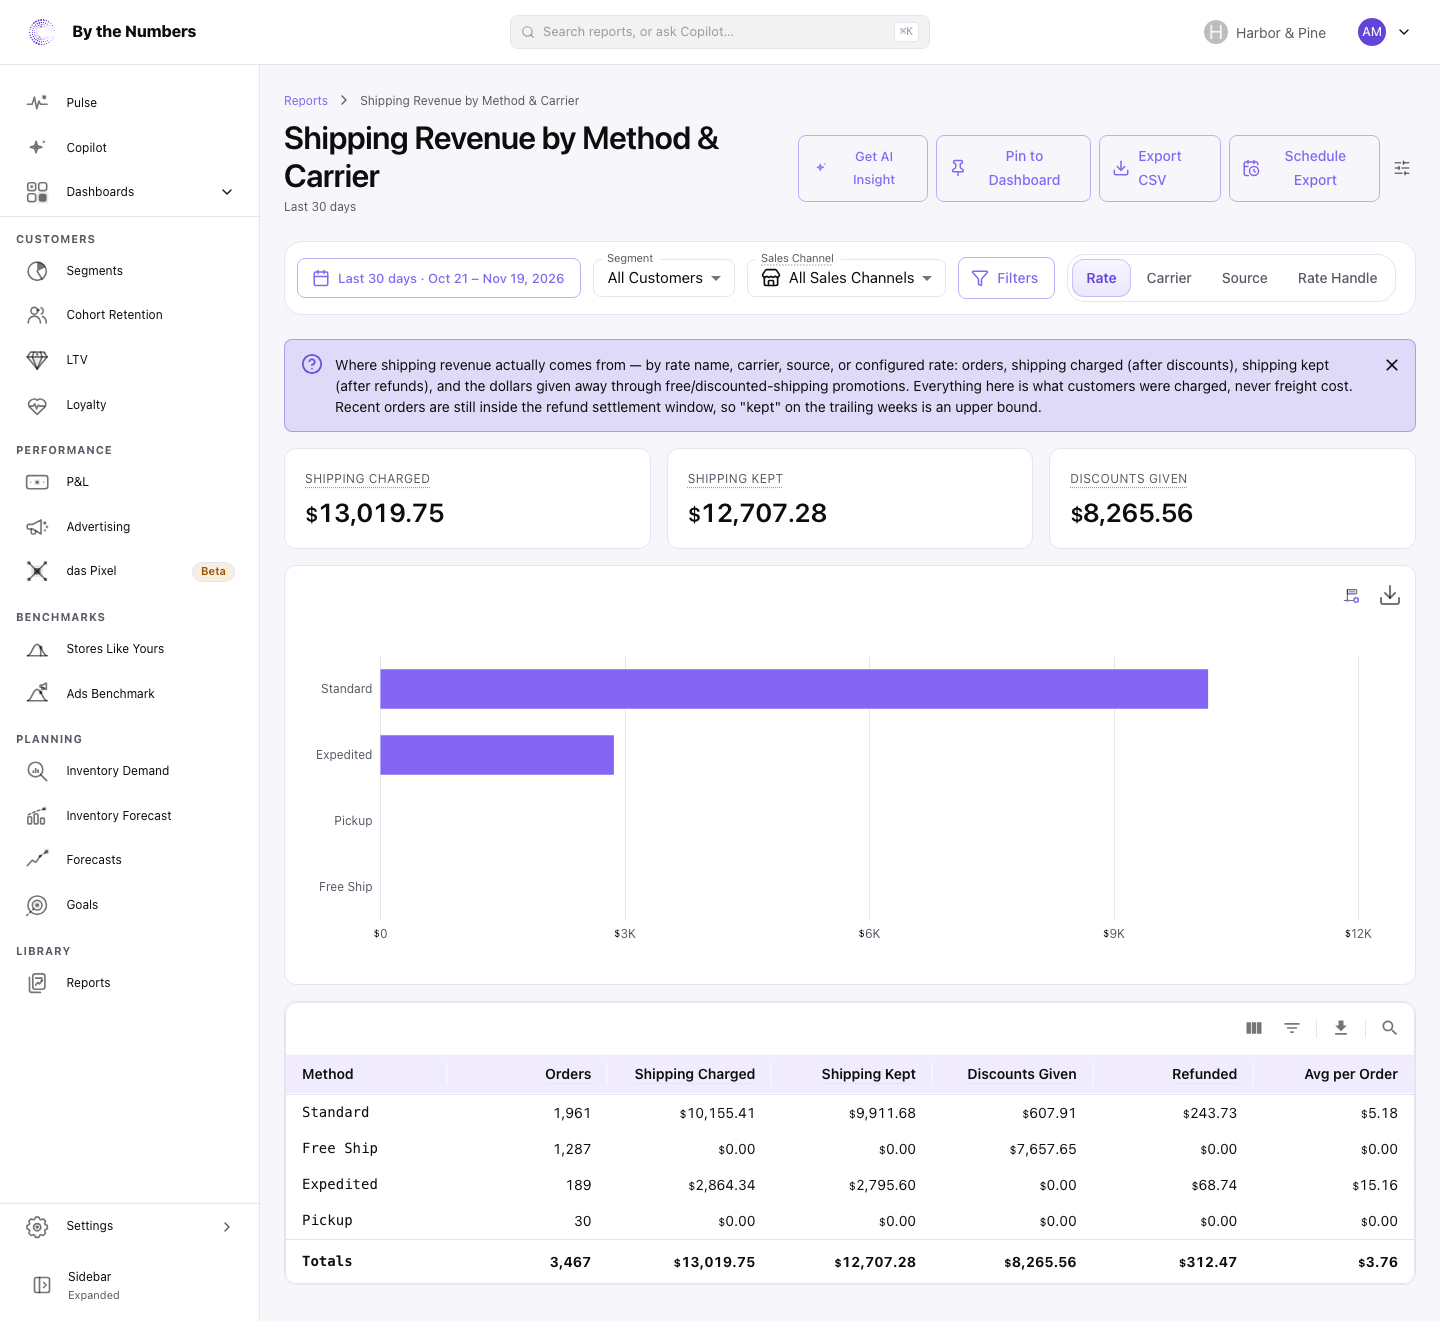Switch to the Rate Handle tab
Image resolution: width=1440 pixels, height=1321 pixels.
pos(1338,278)
